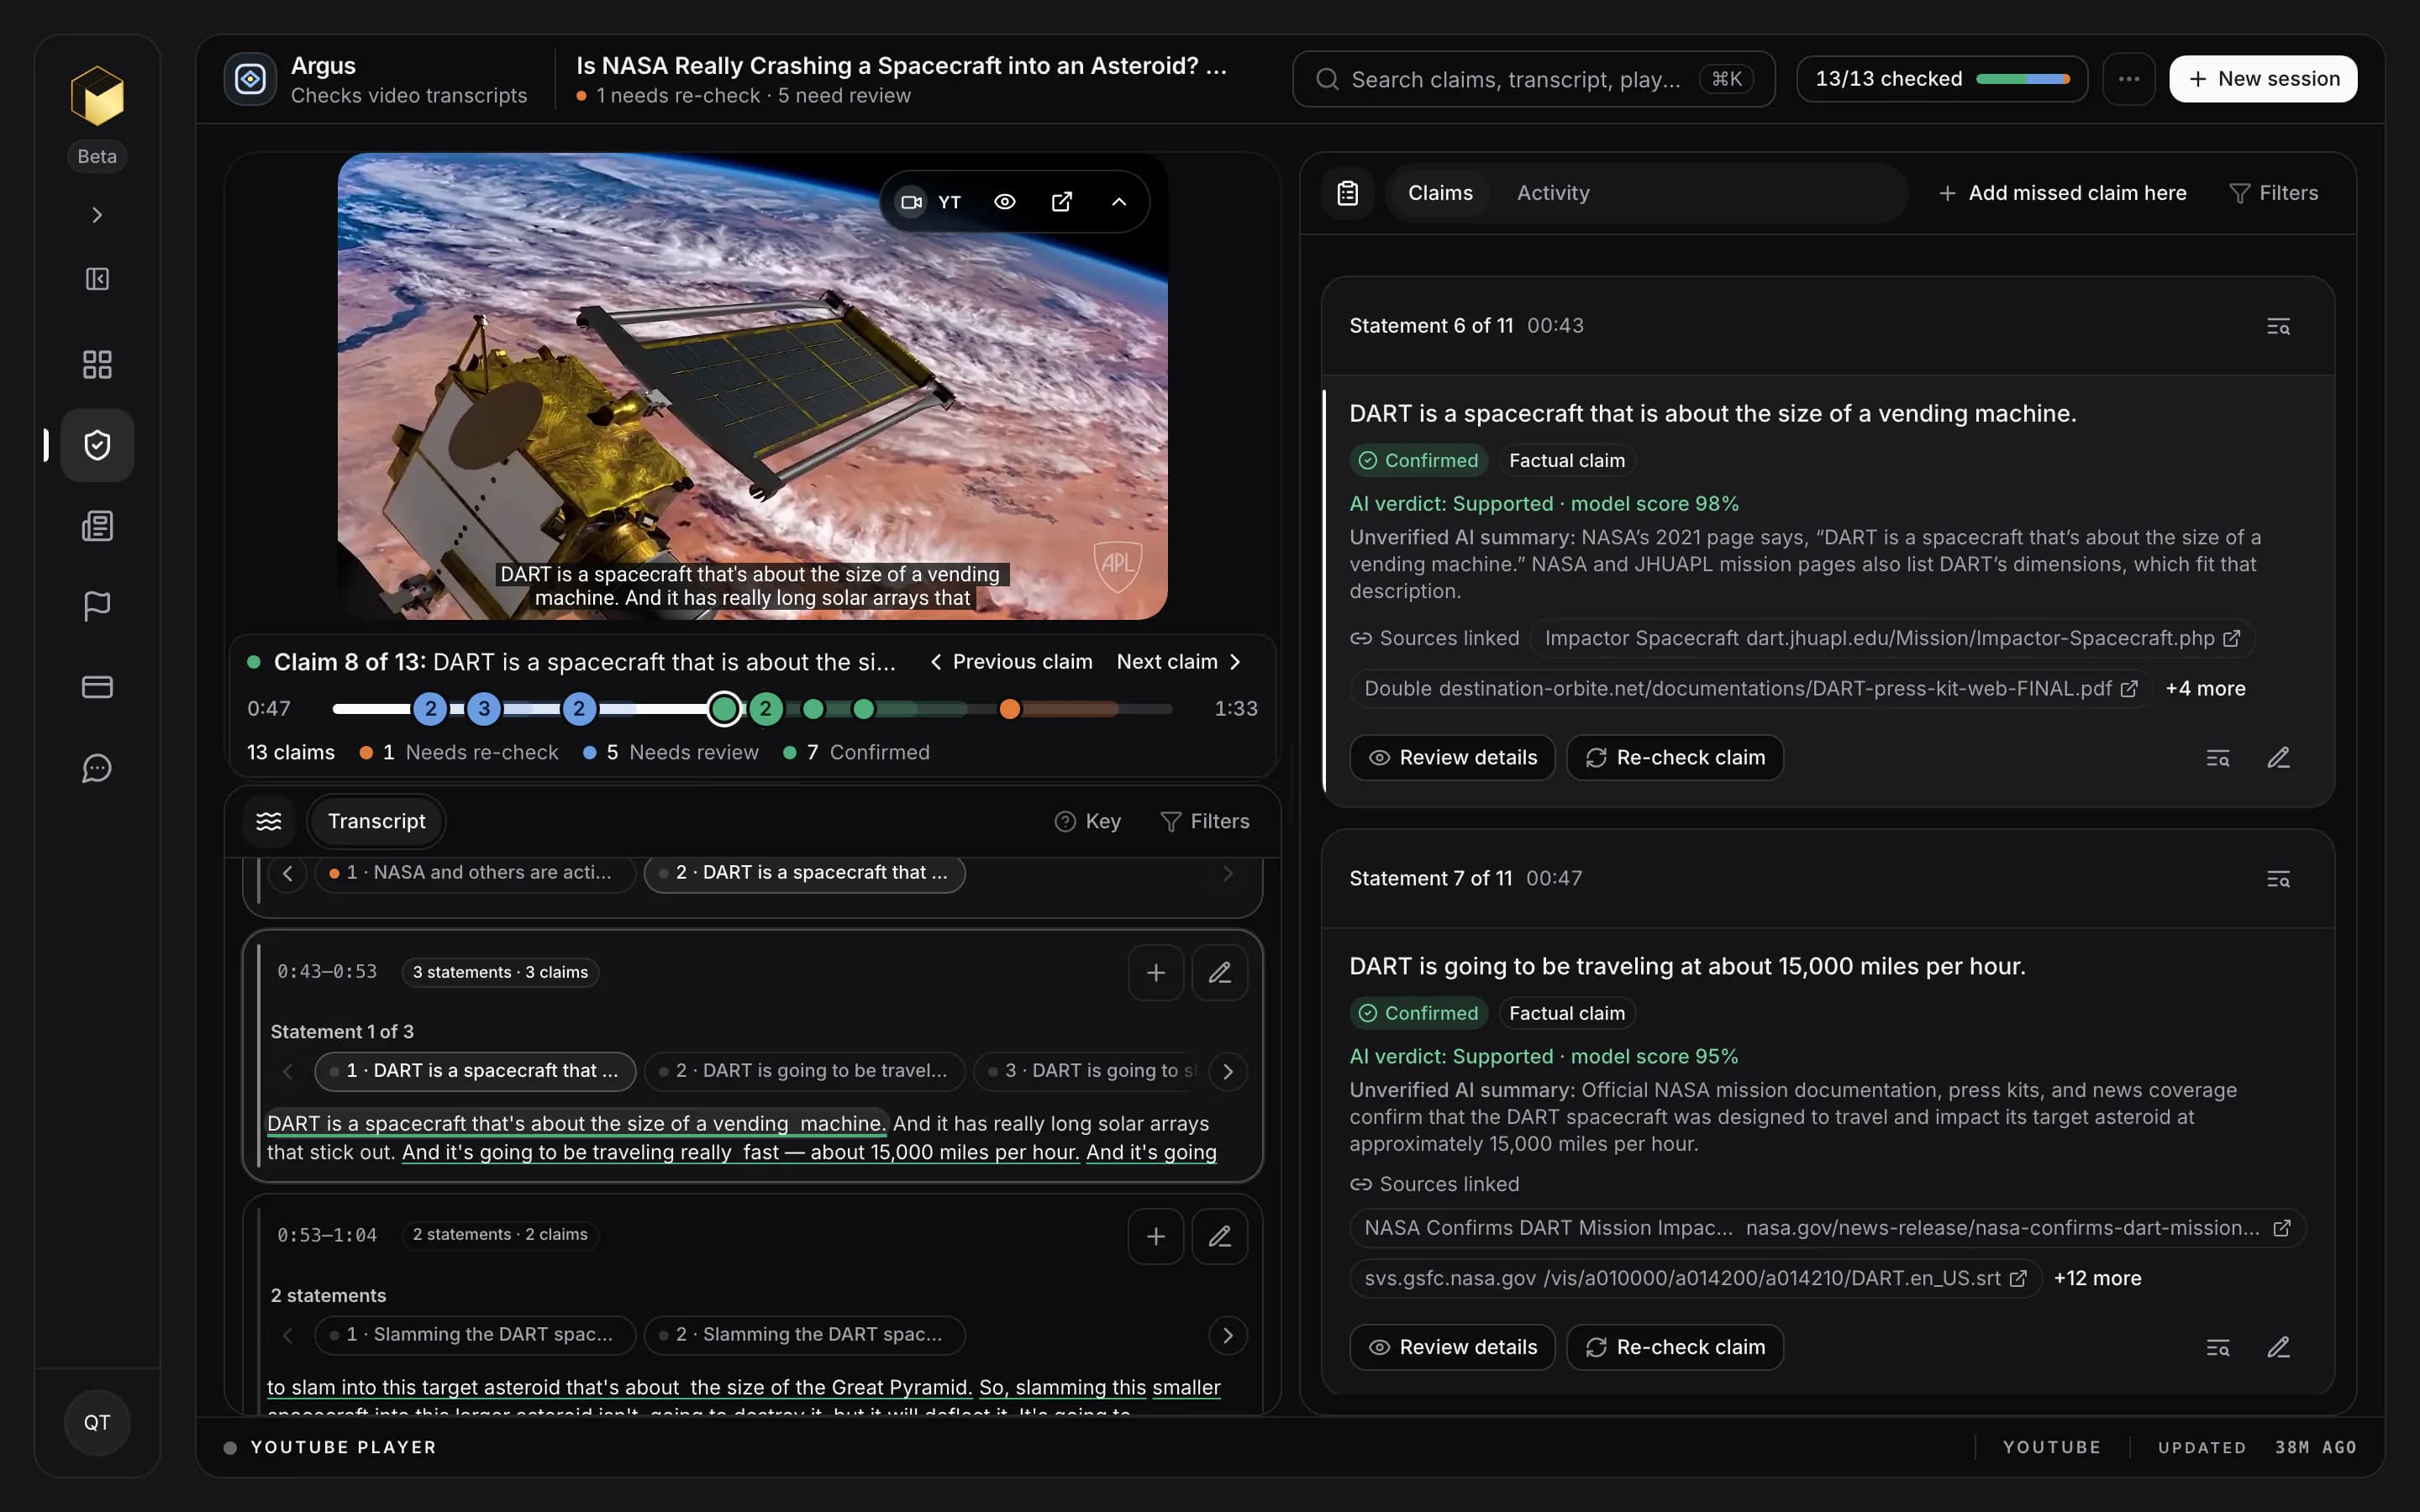Toggle the video eye visibility icon

tap(1005, 202)
